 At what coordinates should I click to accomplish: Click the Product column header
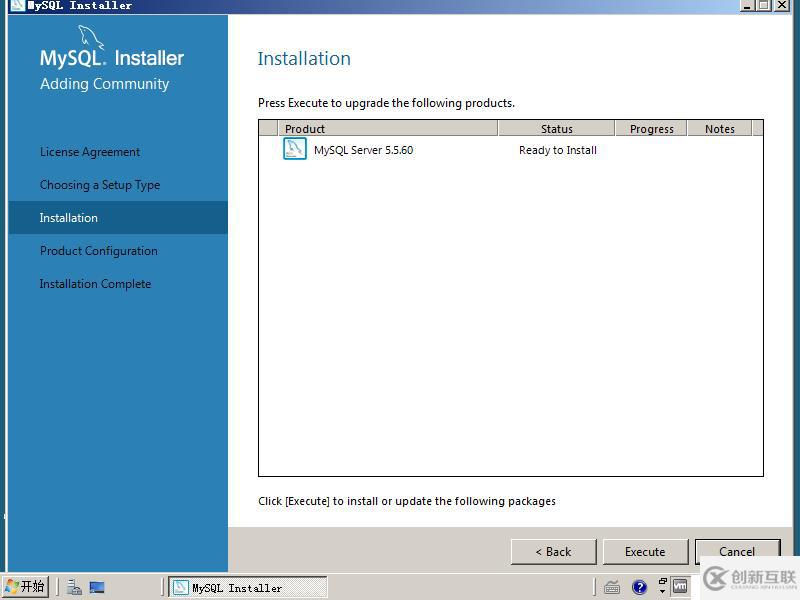pos(388,129)
